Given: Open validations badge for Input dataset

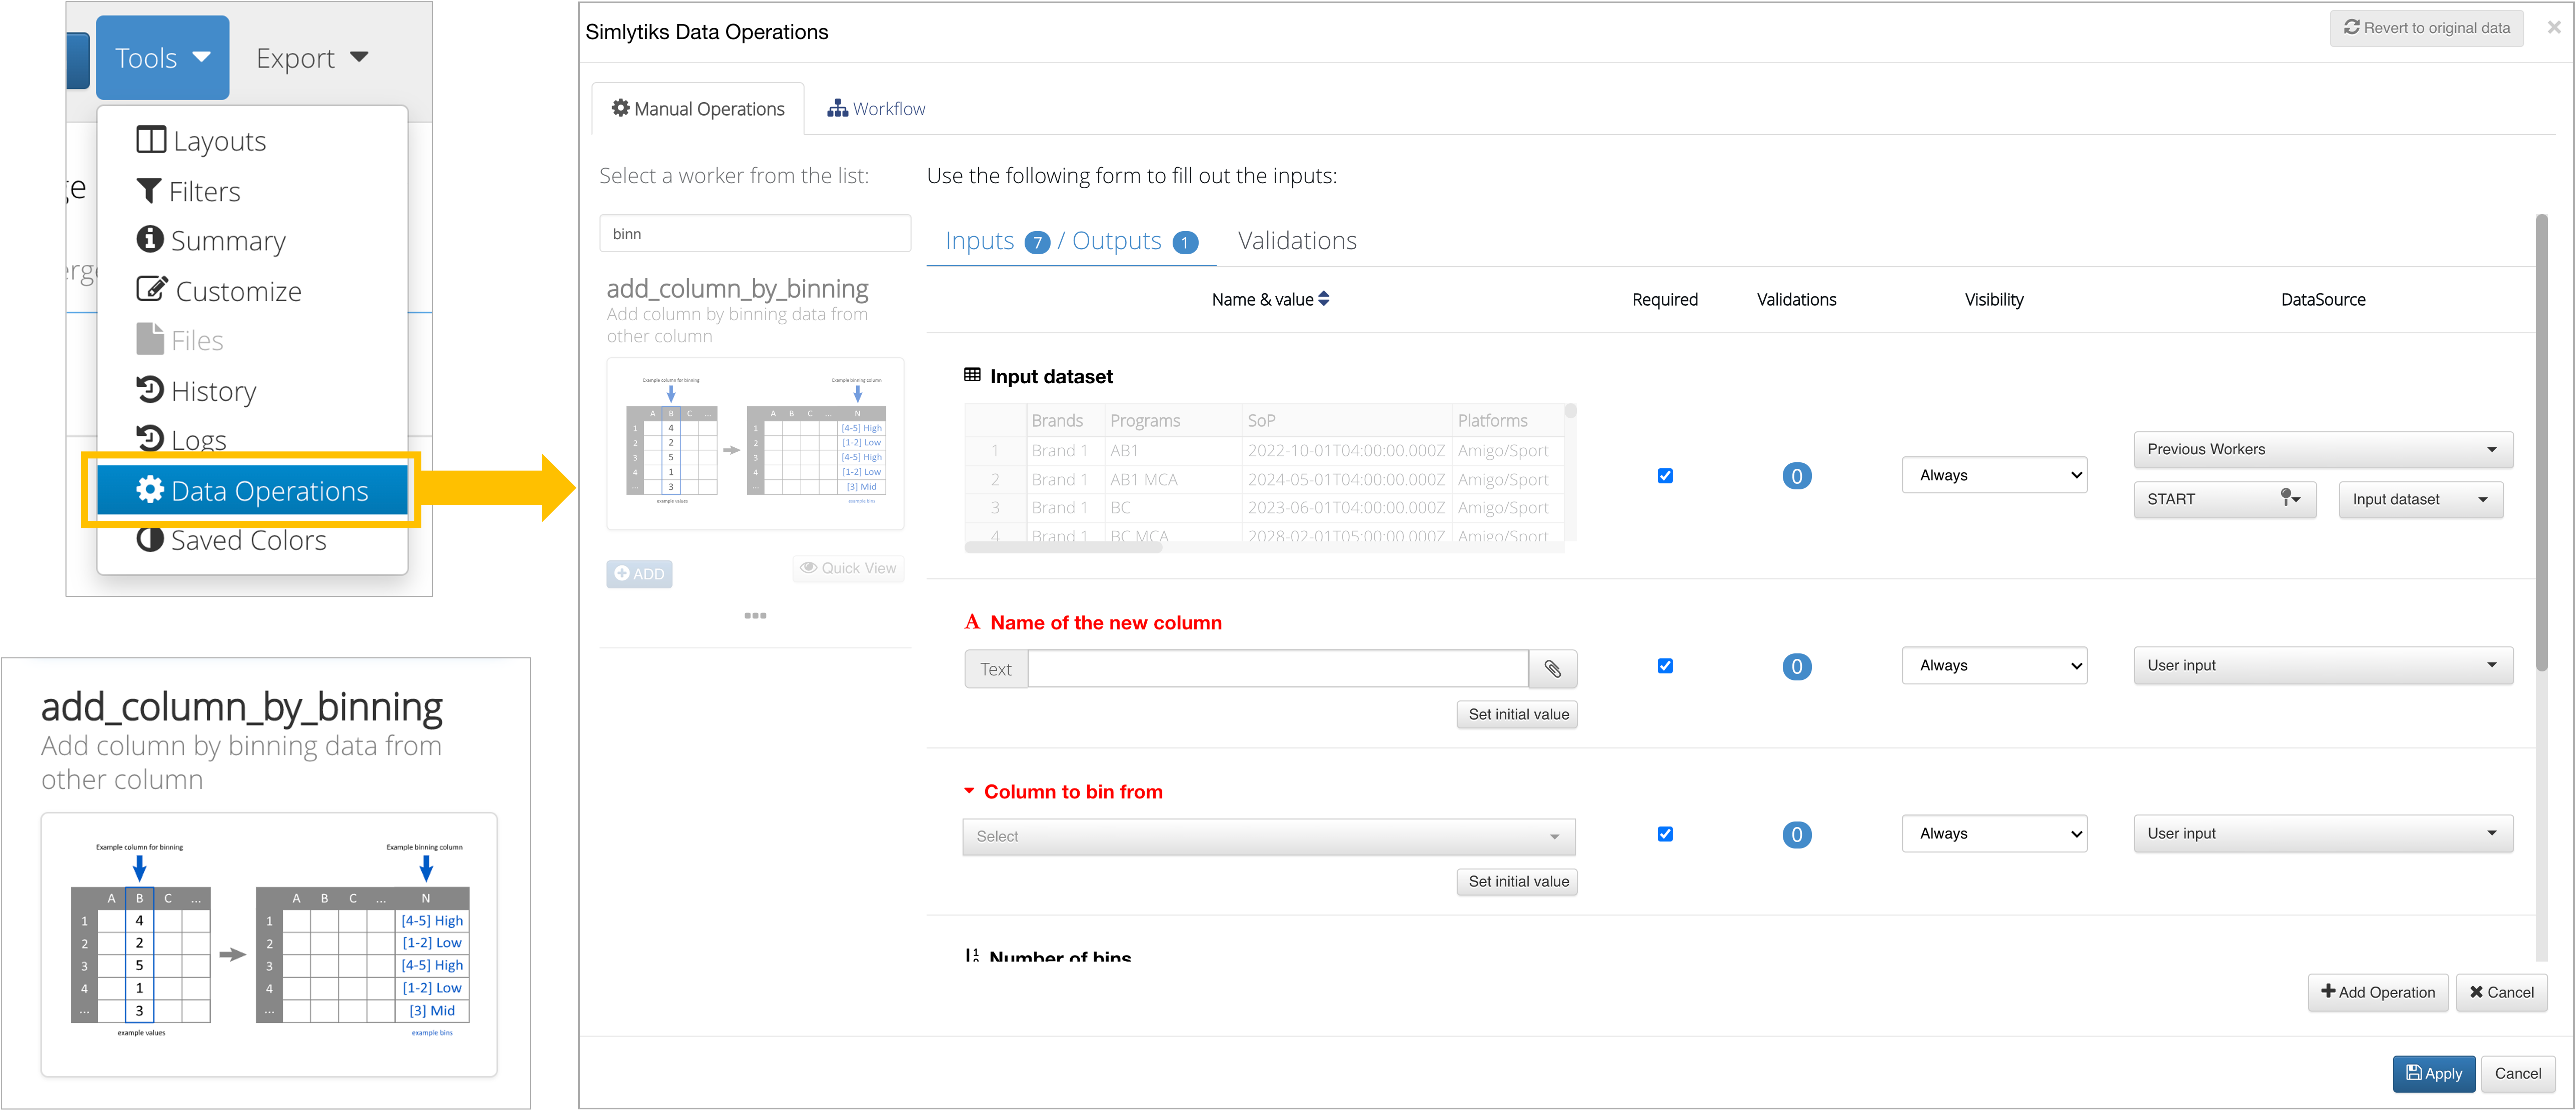Looking at the screenshot, I should point(1797,476).
